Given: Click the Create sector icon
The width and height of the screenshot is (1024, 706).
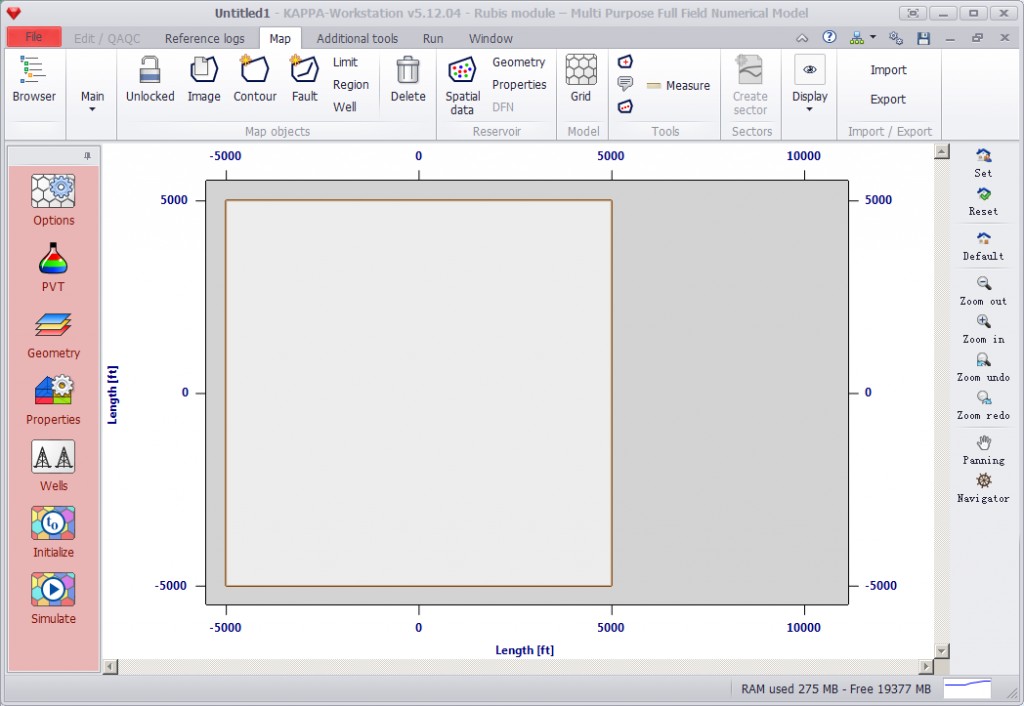Looking at the screenshot, I should [750, 70].
